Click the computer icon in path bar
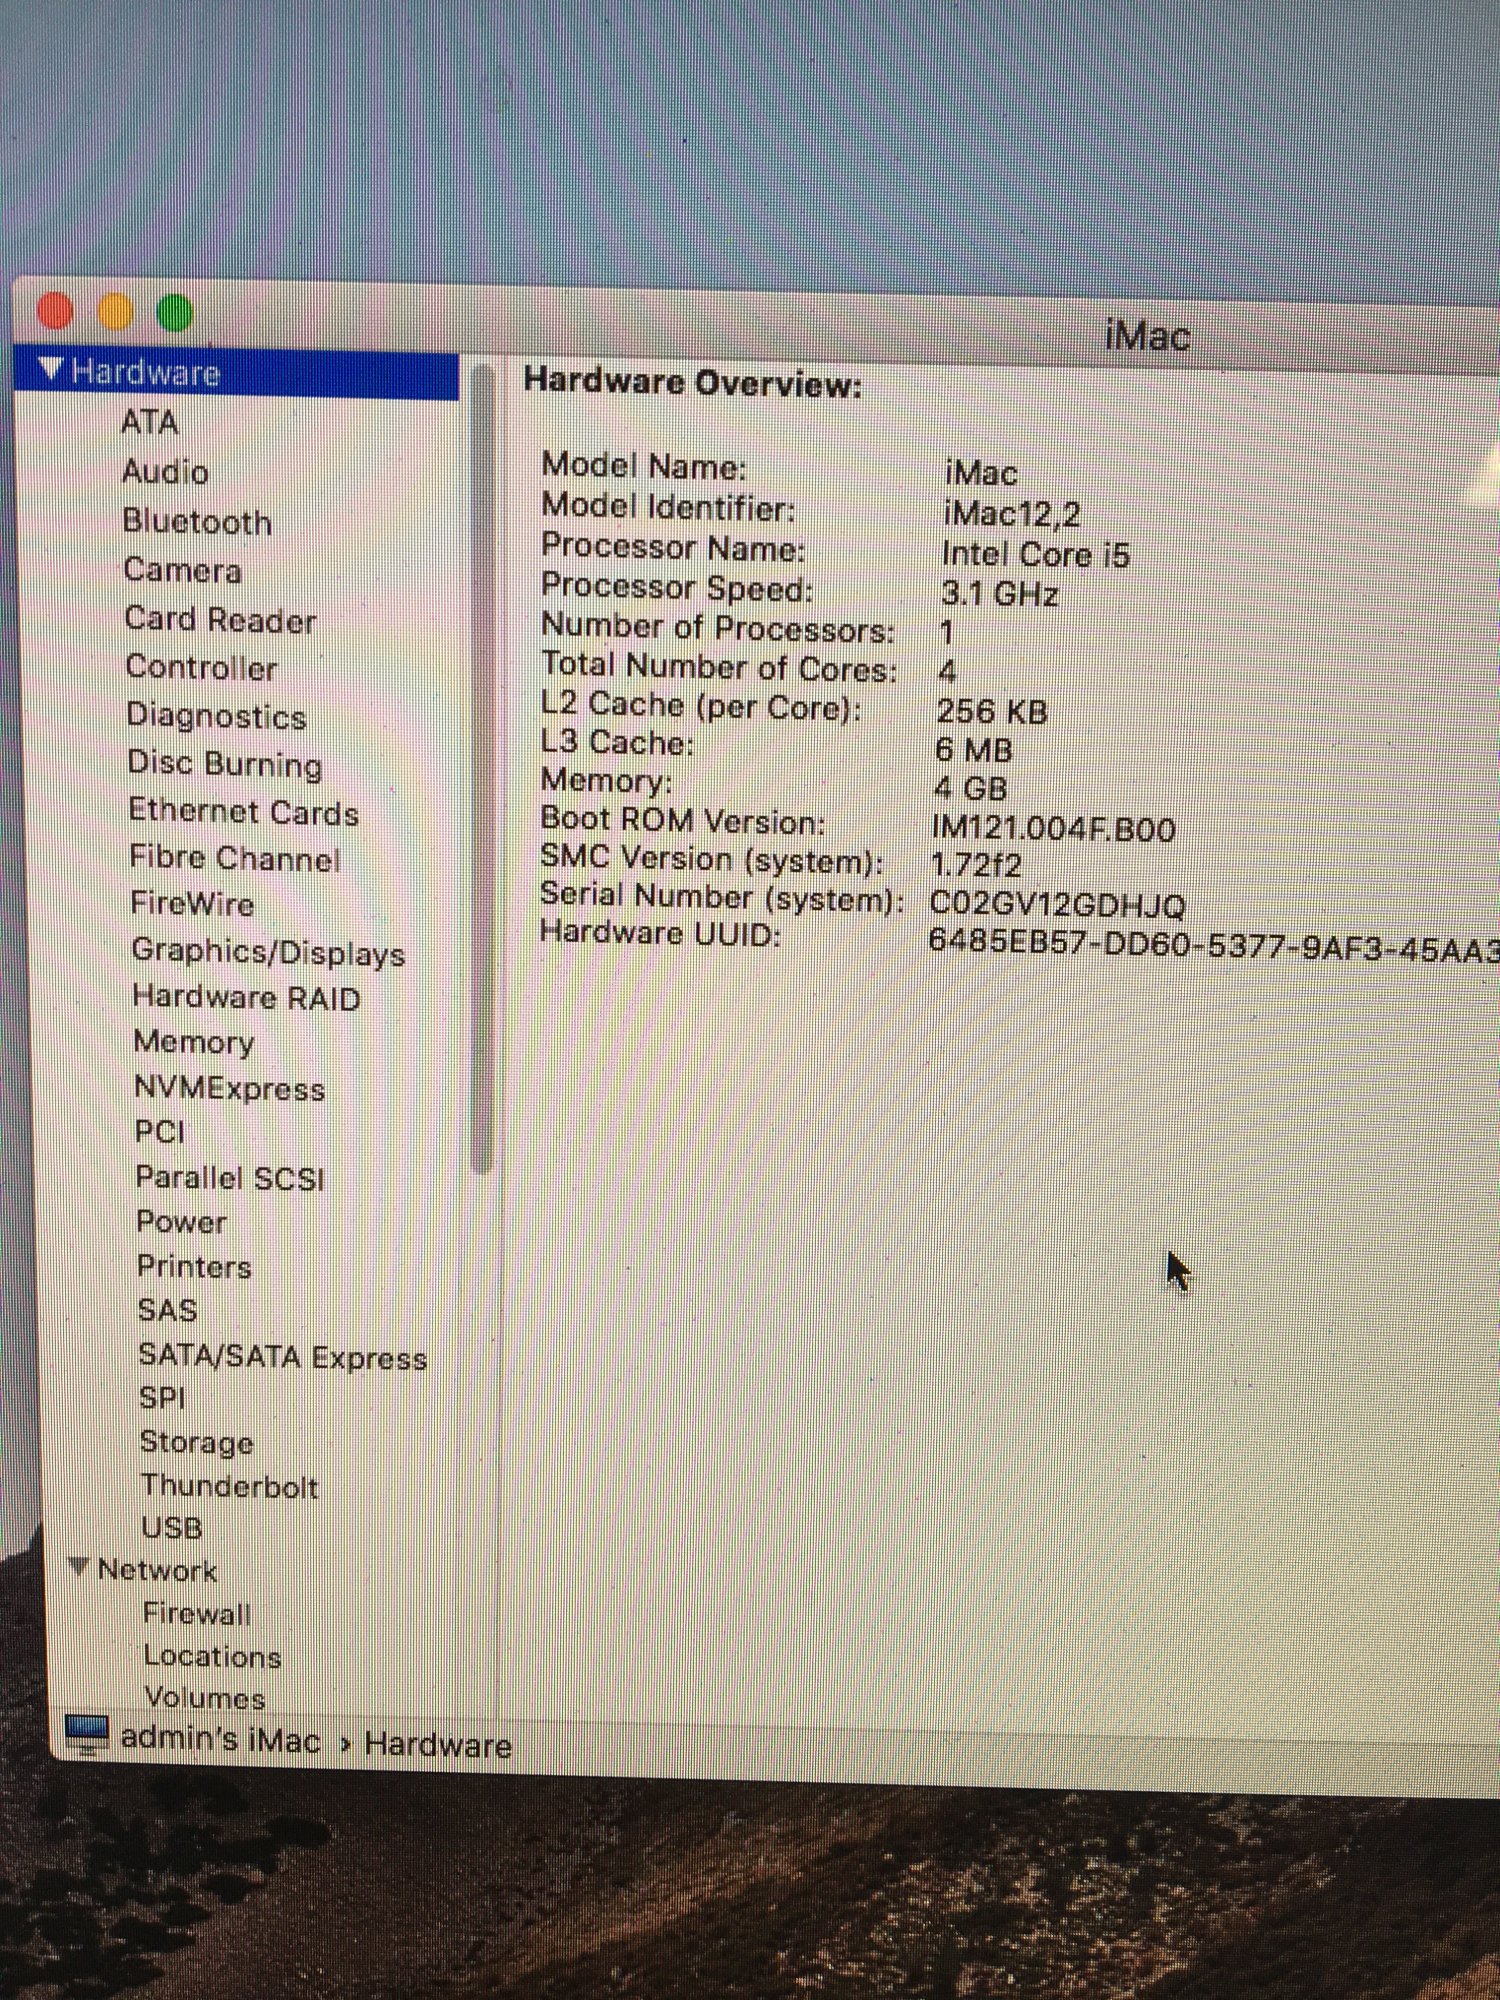The height and width of the screenshot is (2000, 1500). tap(87, 1735)
